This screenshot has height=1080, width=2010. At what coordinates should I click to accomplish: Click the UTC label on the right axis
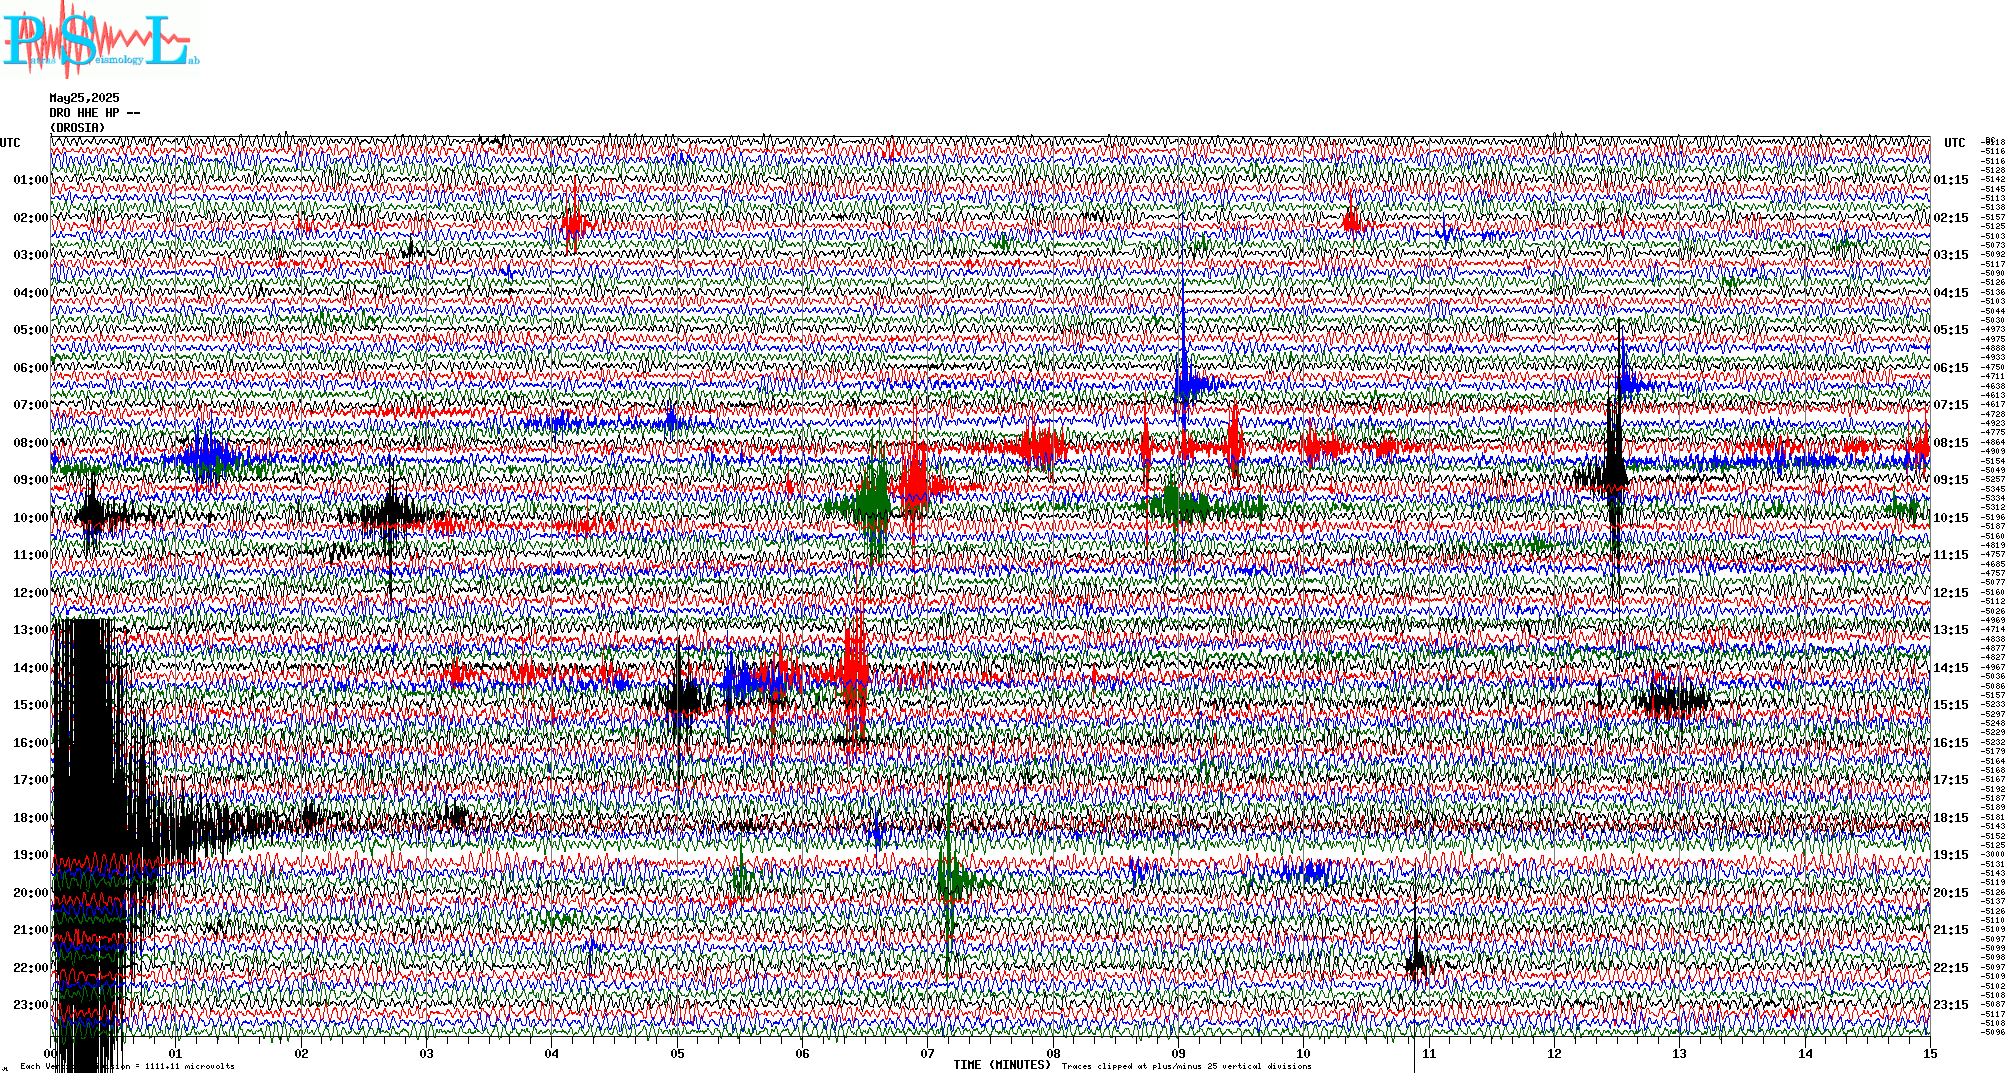click(x=1954, y=143)
